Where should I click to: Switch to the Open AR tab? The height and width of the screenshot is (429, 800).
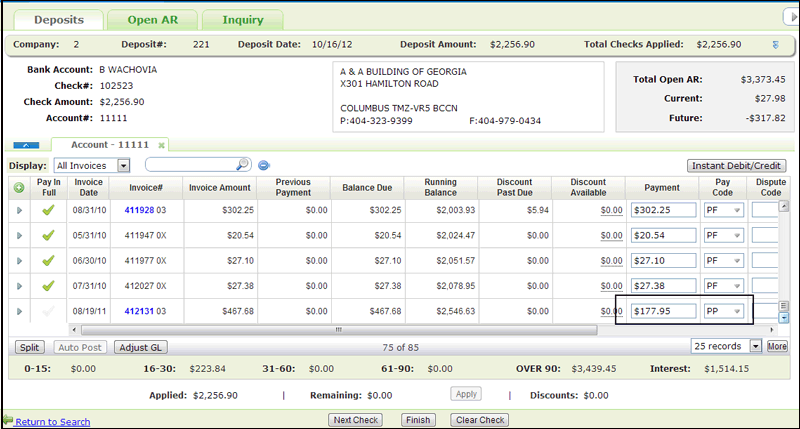click(x=153, y=20)
